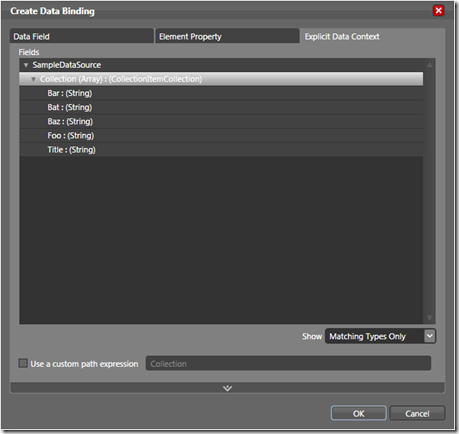The image size is (459, 434).
Task: Pick the Foo : (String) field
Action: [221, 136]
